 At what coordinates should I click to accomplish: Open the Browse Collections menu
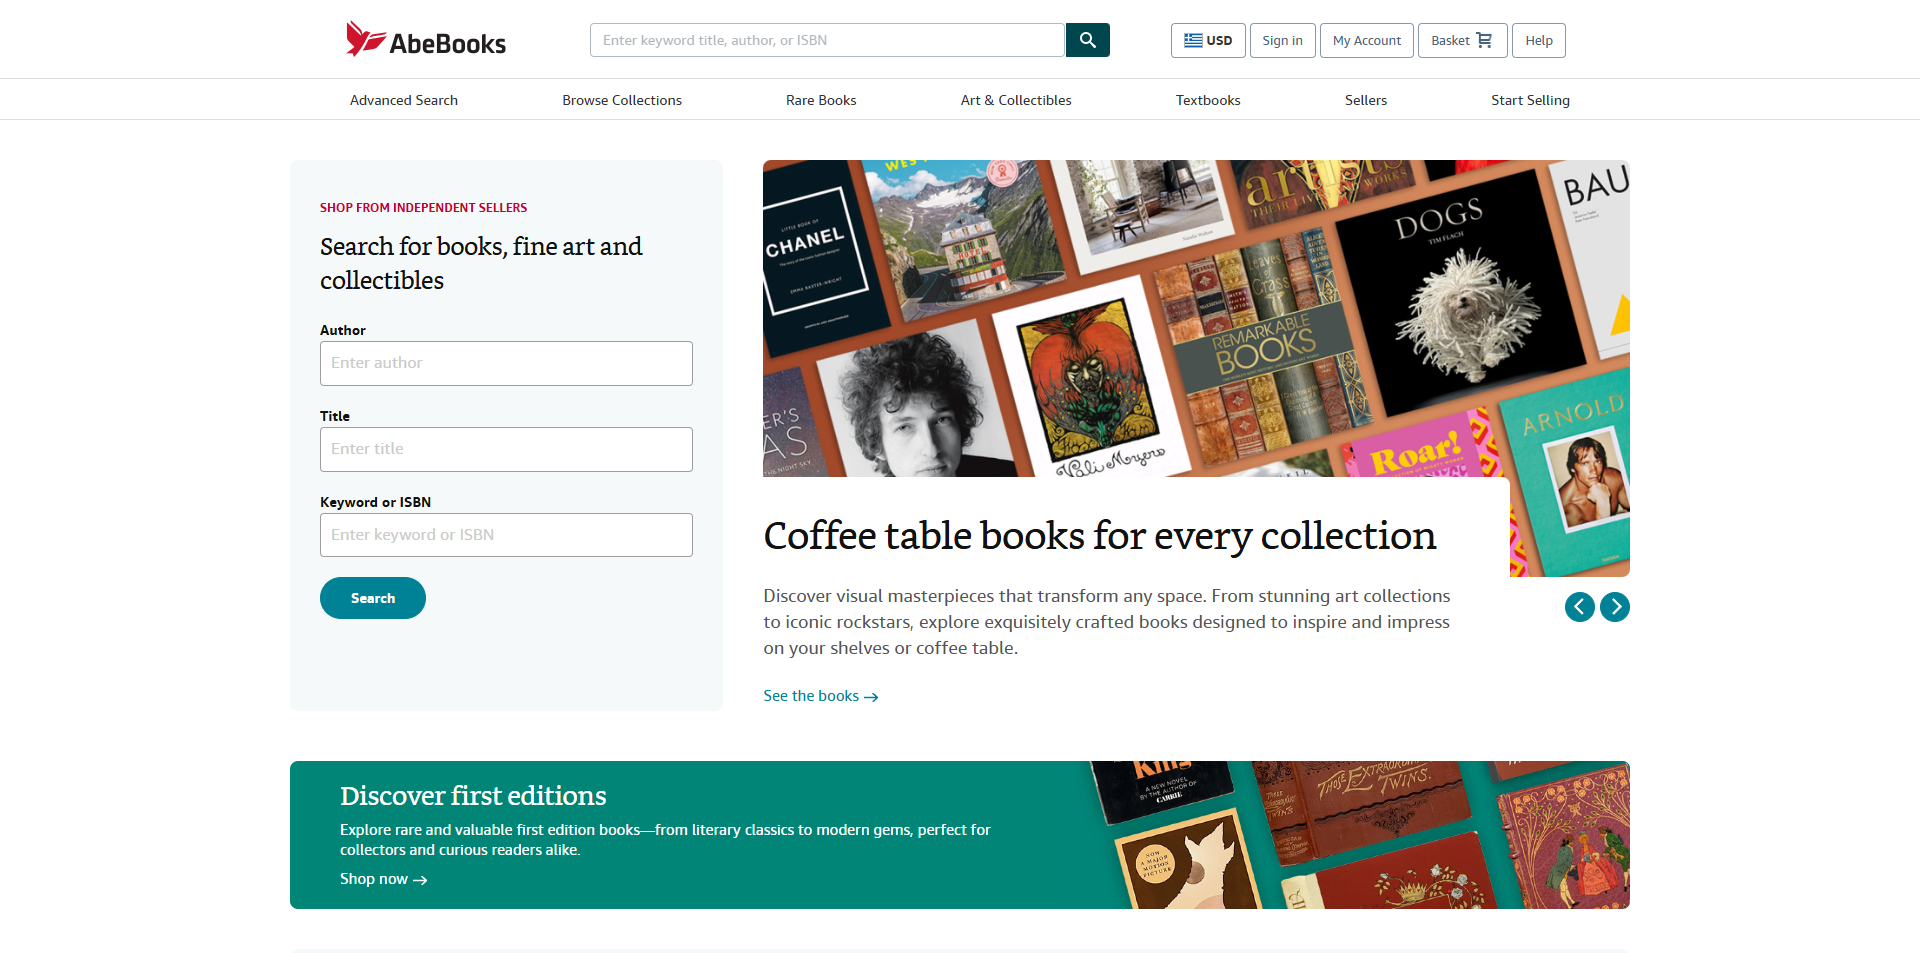coord(621,100)
